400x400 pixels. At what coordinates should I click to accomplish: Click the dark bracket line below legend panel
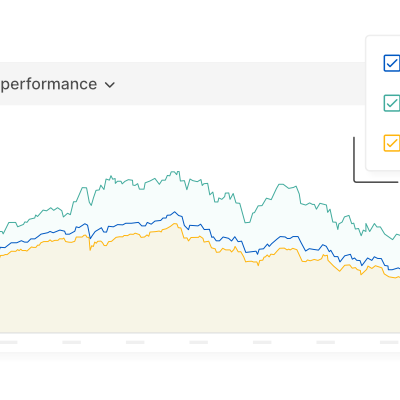pyautogui.click(x=376, y=182)
